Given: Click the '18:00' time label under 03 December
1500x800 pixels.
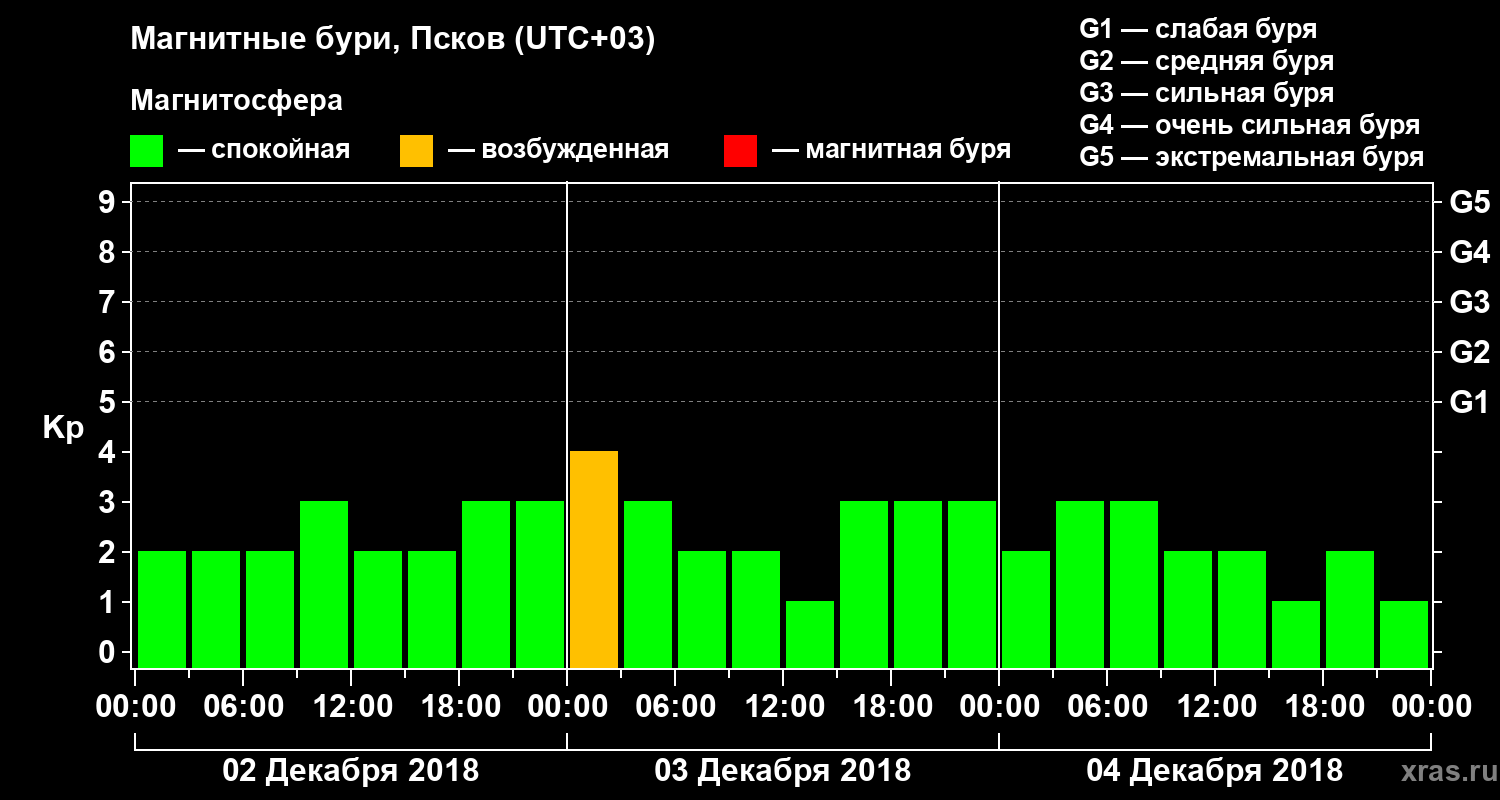Looking at the screenshot, I should tap(891, 707).
